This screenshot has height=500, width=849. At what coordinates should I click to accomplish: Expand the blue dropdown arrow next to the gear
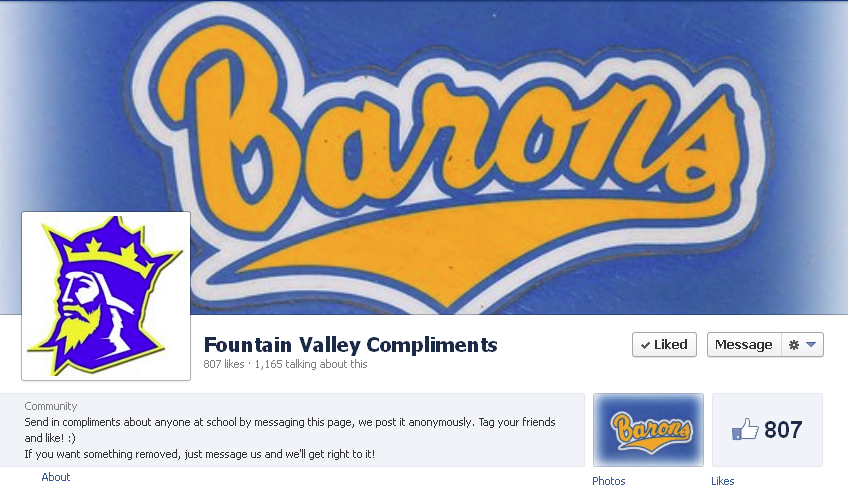[x=811, y=345]
